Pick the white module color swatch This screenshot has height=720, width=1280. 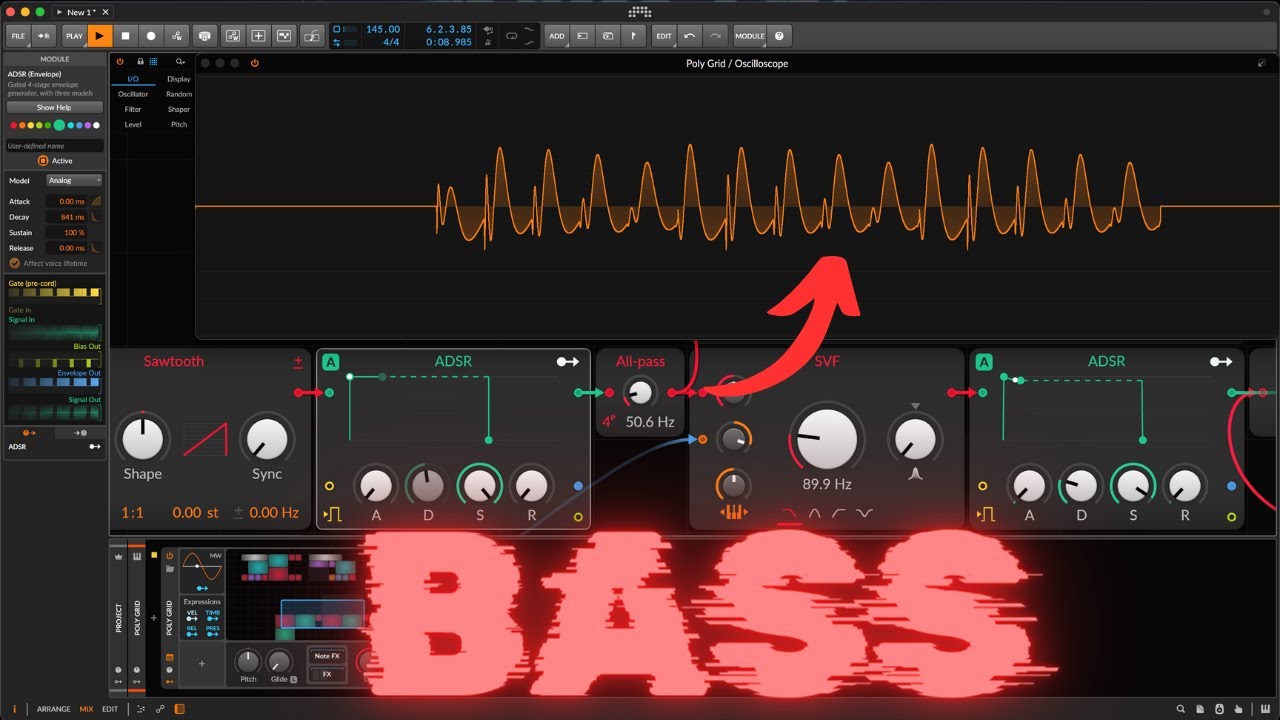click(x=98, y=125)
